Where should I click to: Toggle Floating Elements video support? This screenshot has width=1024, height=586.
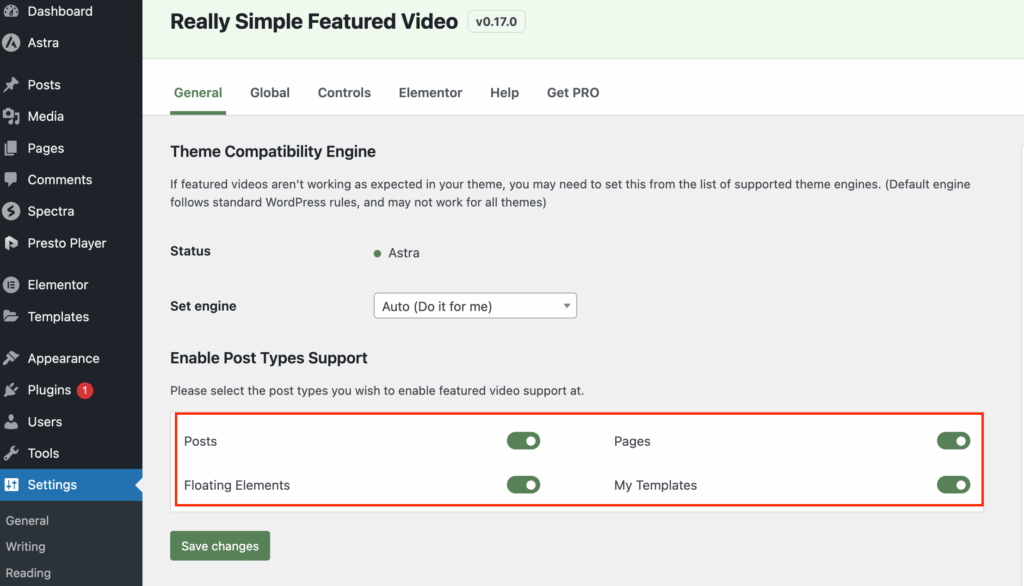tap(523, 485)
